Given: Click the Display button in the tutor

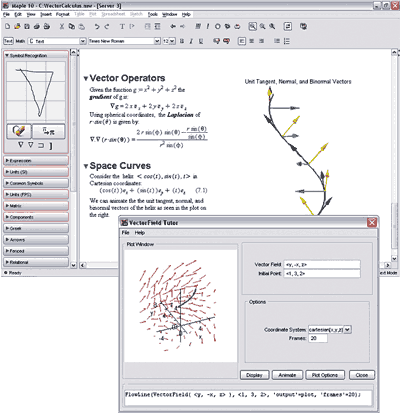Looking at the screenshot, I should [x=254, y=375].
